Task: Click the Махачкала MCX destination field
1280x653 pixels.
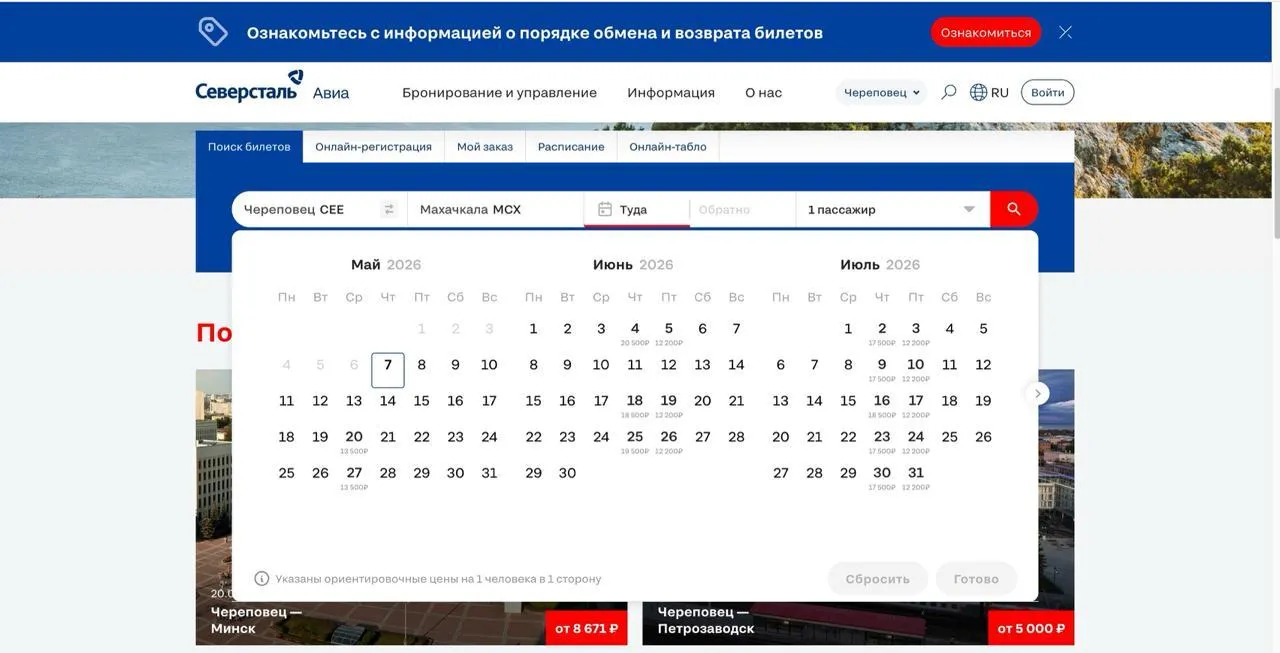Action: [495, 209]
